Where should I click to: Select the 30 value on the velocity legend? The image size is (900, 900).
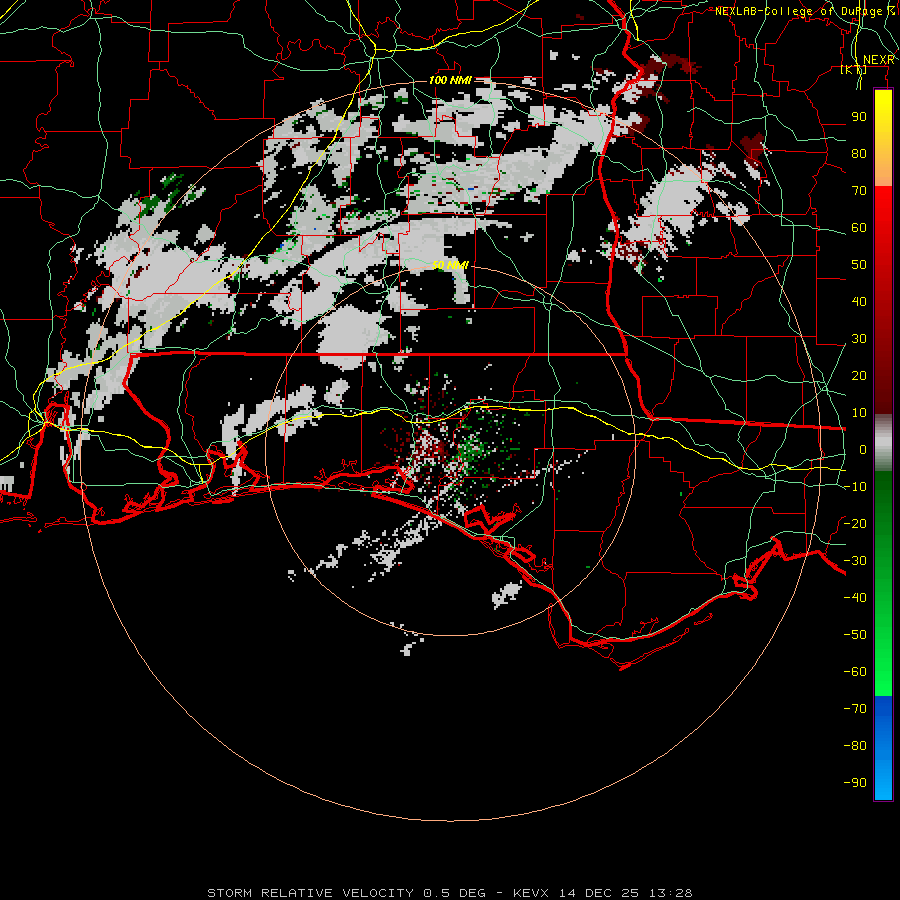859,339
